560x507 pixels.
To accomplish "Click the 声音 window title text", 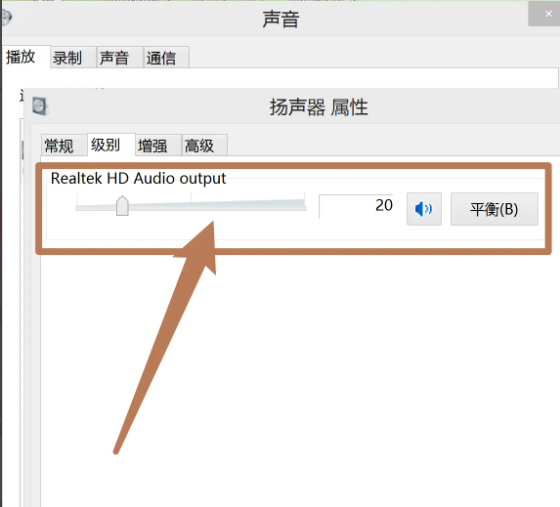I will click(x=281, y=19).
